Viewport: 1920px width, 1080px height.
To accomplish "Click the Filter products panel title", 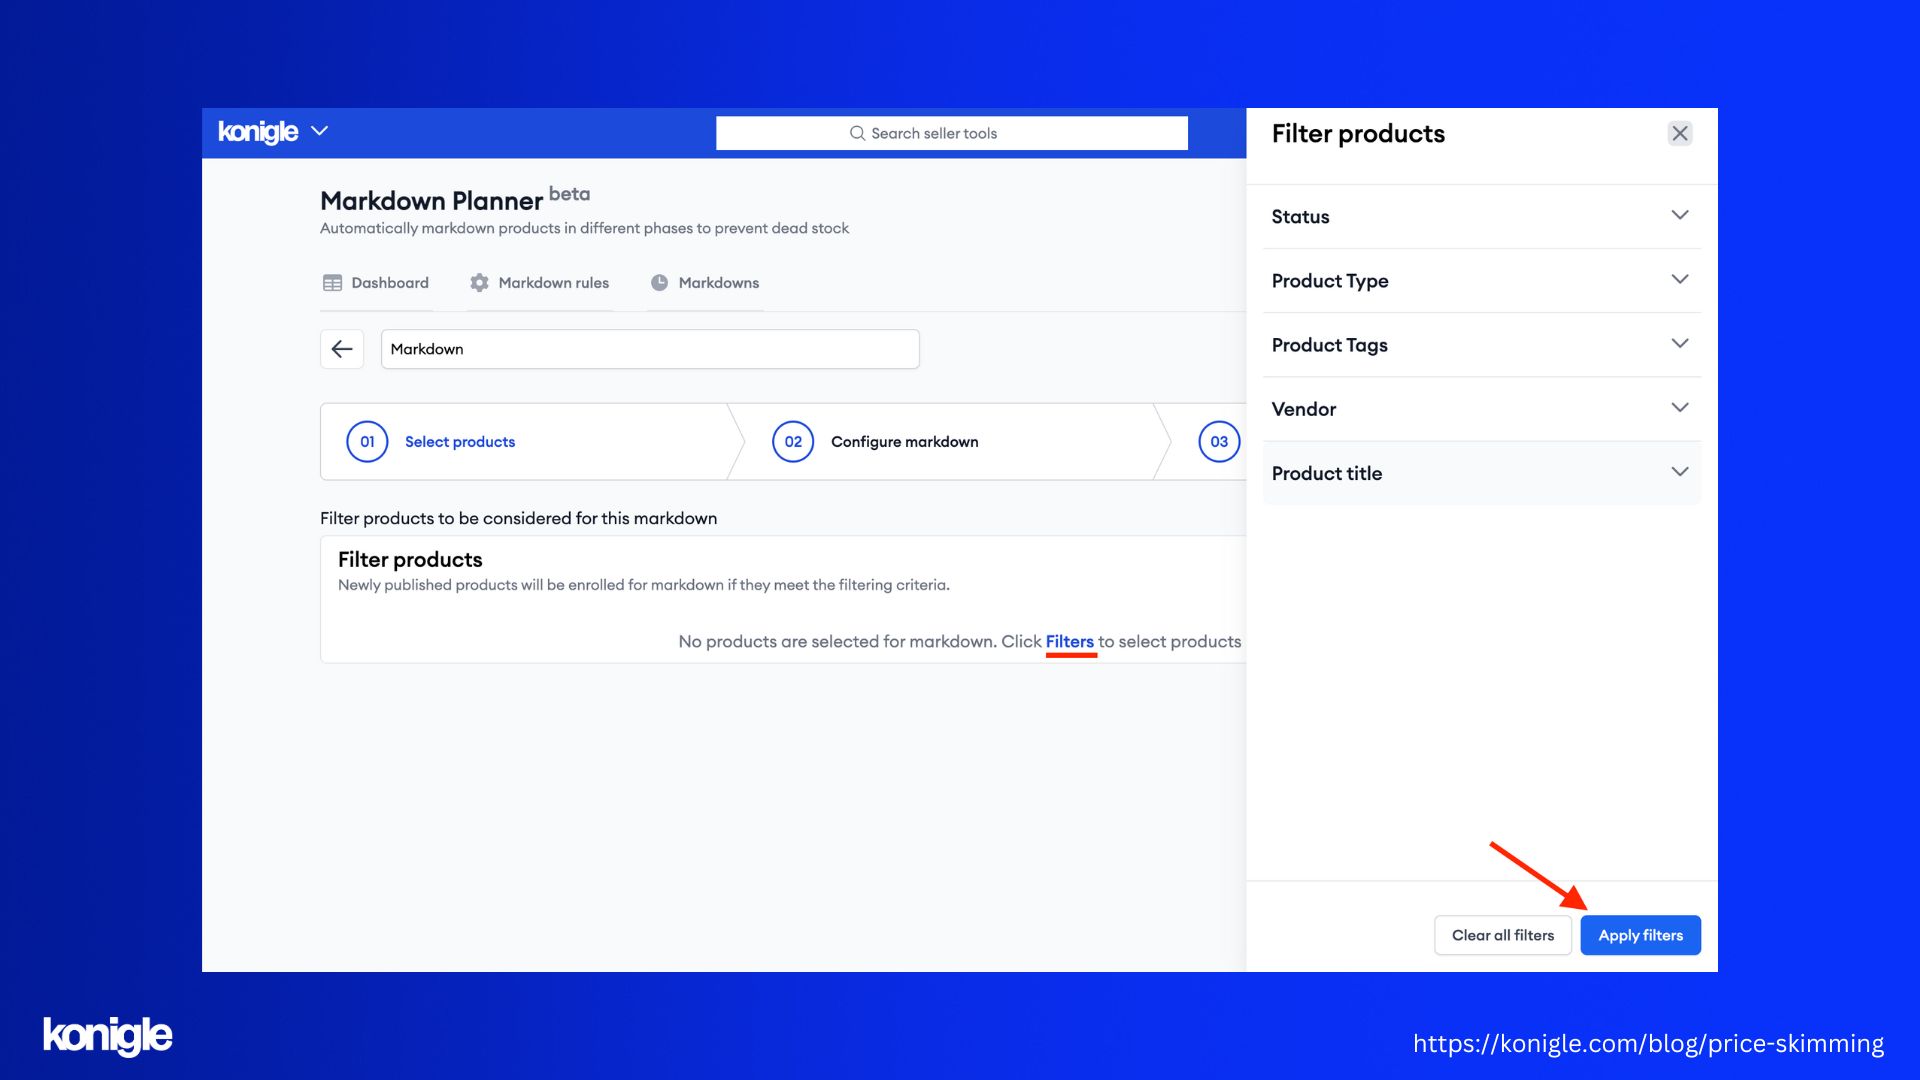I will tap(1358, 133).
